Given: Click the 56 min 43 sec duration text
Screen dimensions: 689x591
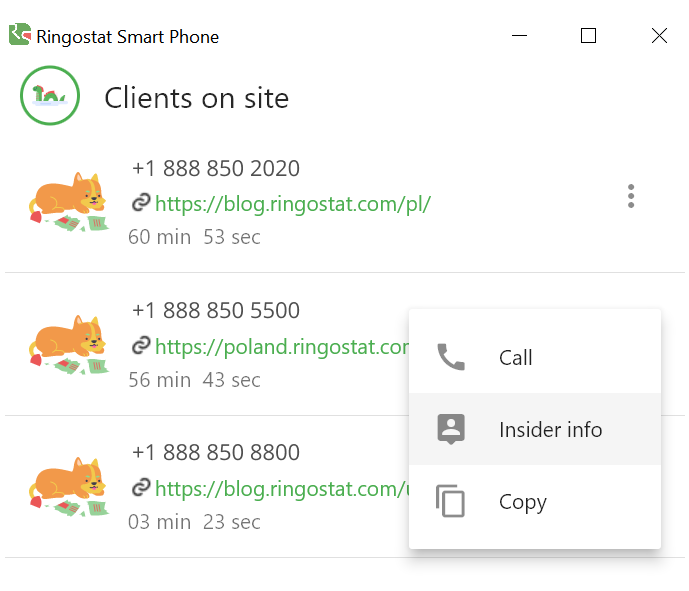Looking at the screenshot, I should 194,380.
